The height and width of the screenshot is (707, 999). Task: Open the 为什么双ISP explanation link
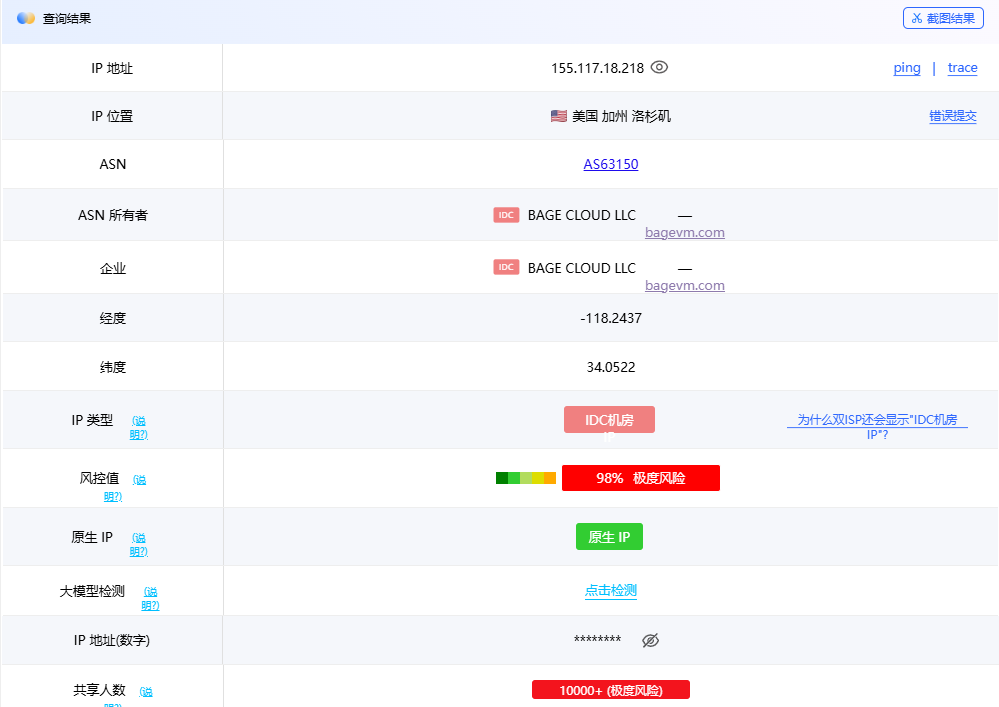point(876,427)
